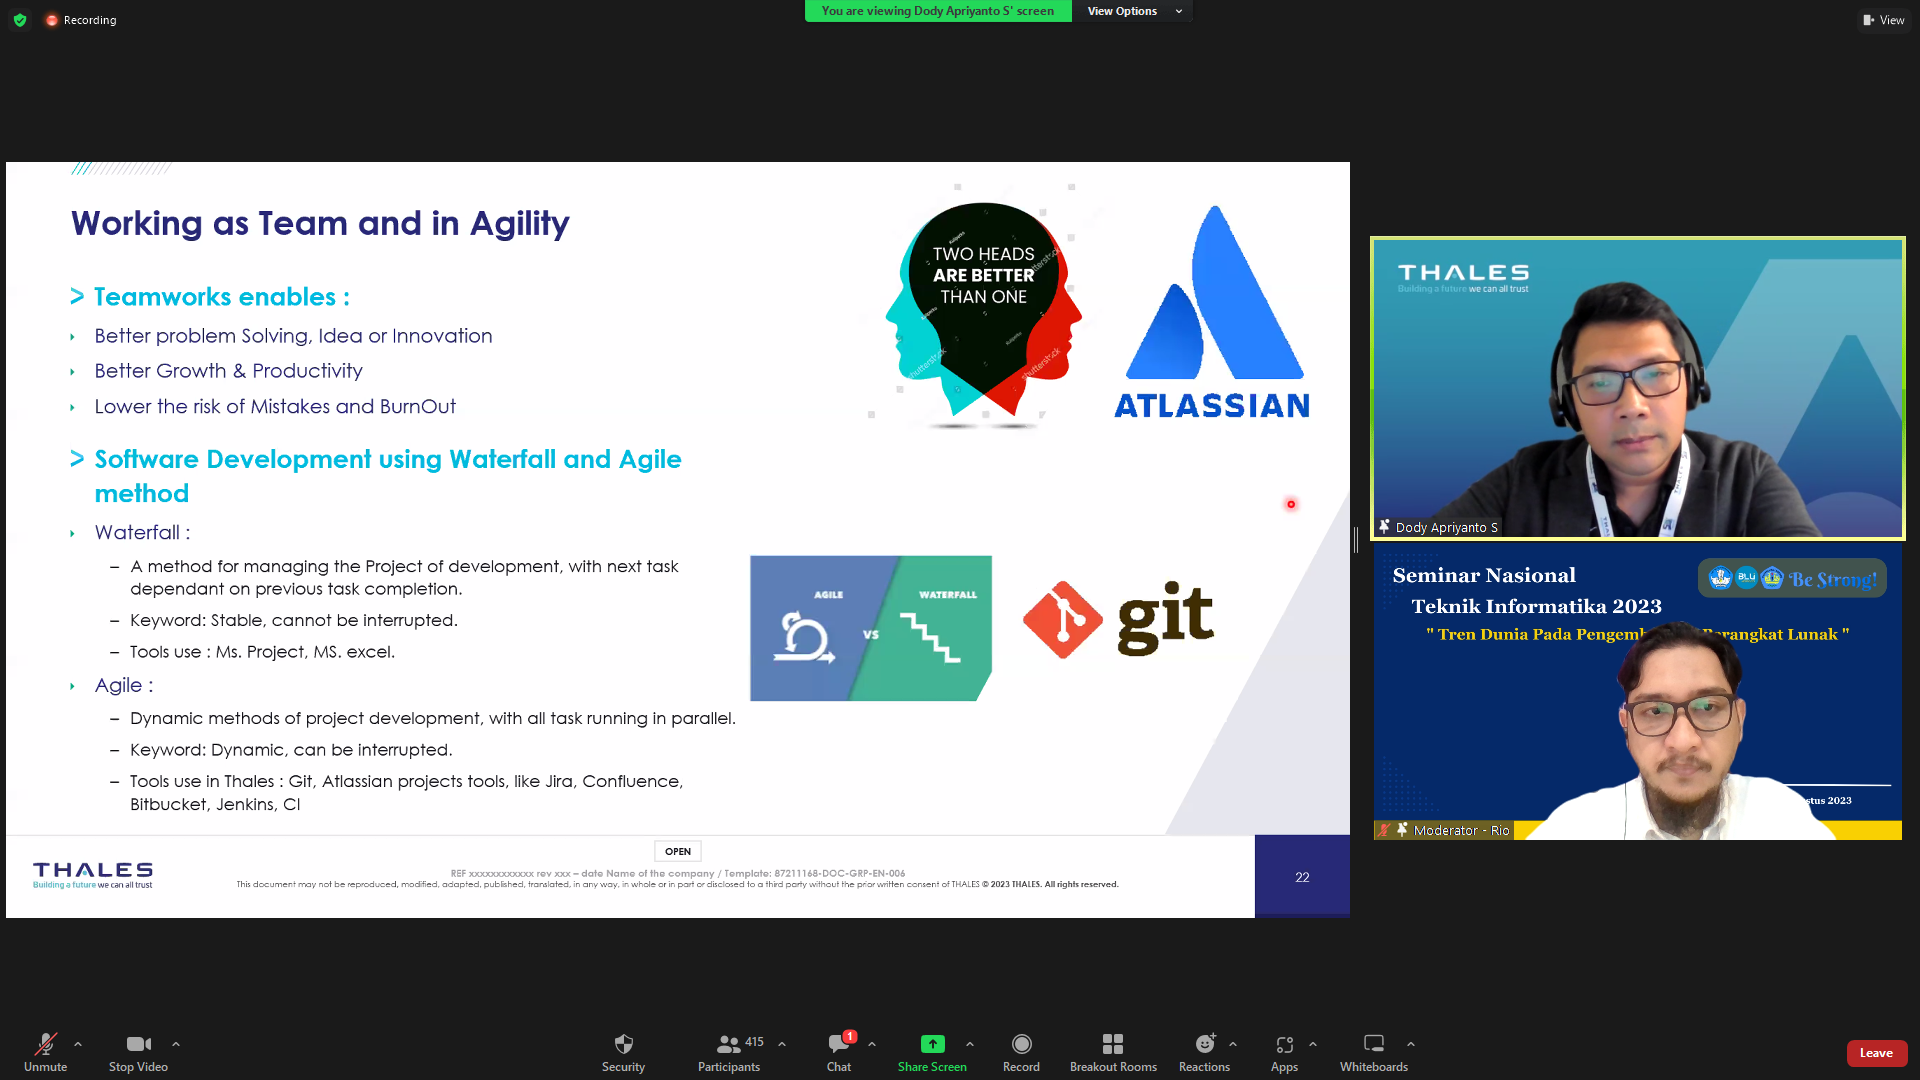Image resolution: width=1920 pixels, height=1080 pixels.
Task: Click 'Lower the risk of Mistakes and BurnOut' text
Action: 275,407
